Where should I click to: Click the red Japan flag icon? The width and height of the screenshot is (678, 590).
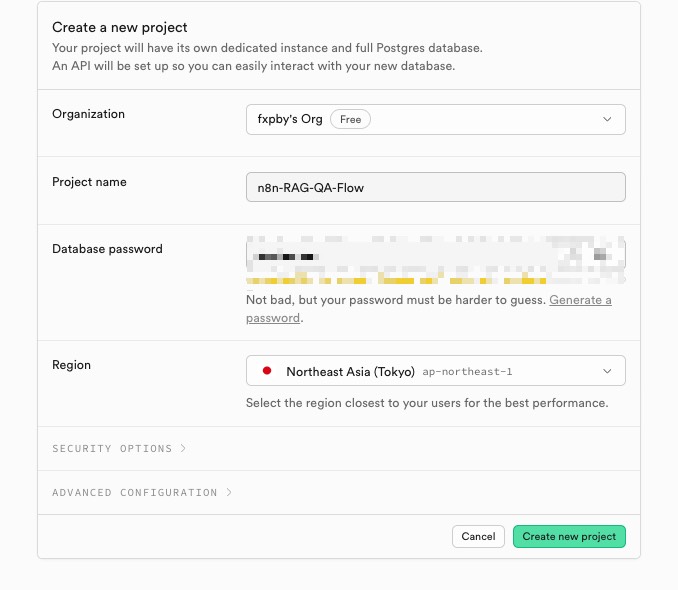[x=267, y=371]
